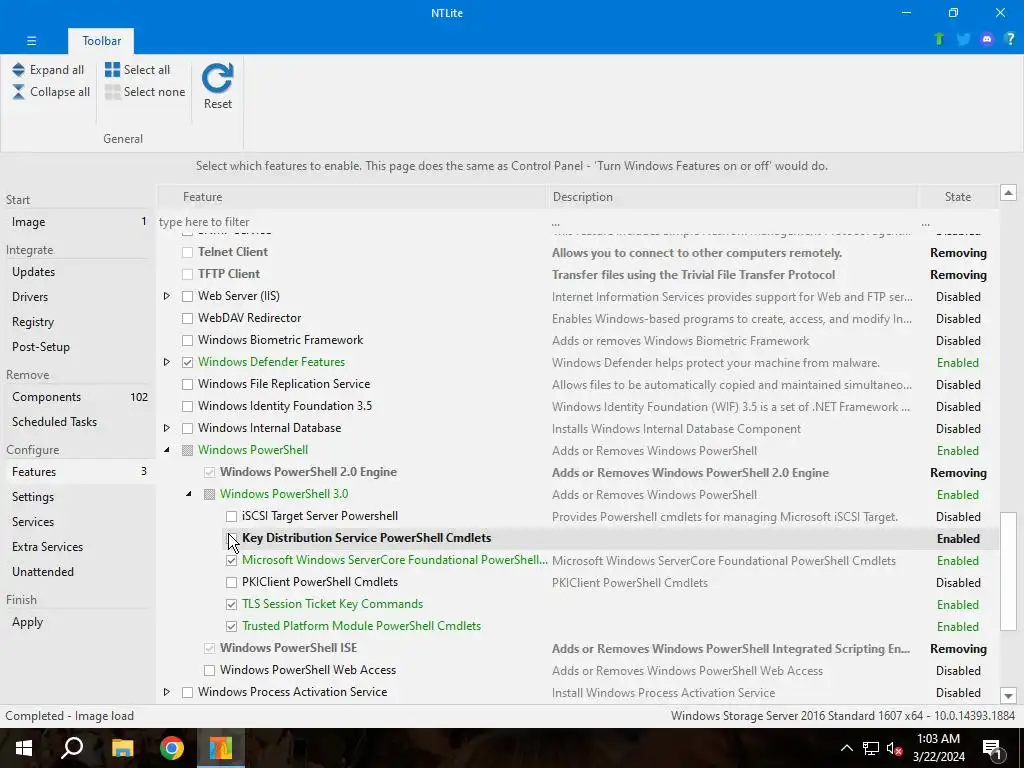
Task: Open the Settings sidebar page
Action: (78, 497)
